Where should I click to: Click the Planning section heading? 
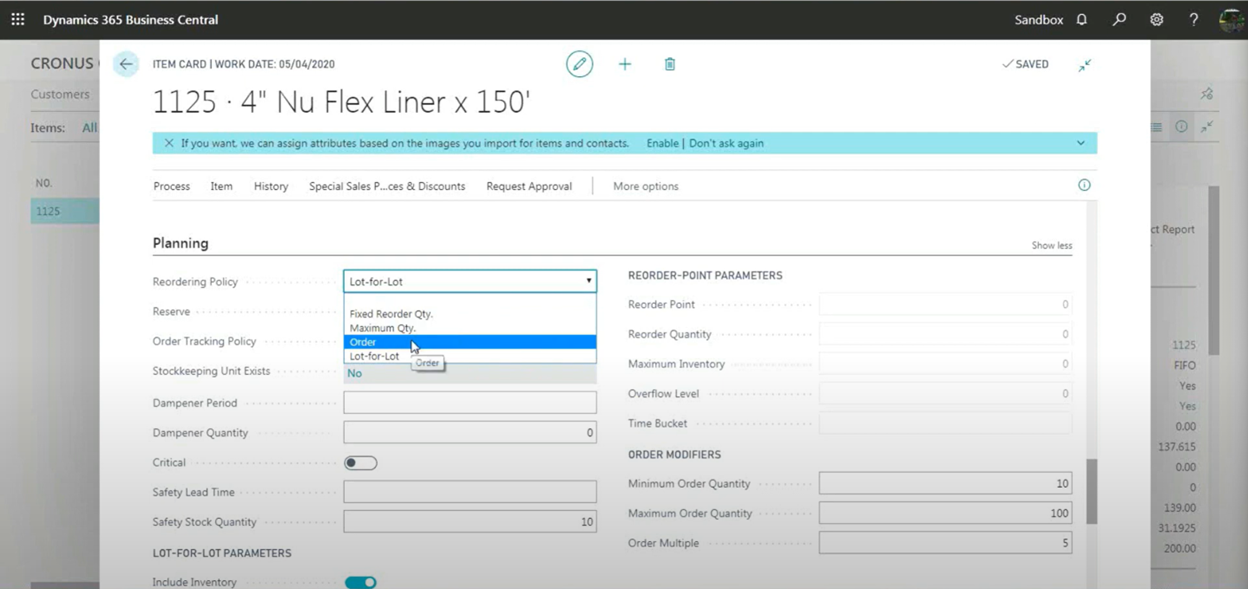tap(181, 243)
